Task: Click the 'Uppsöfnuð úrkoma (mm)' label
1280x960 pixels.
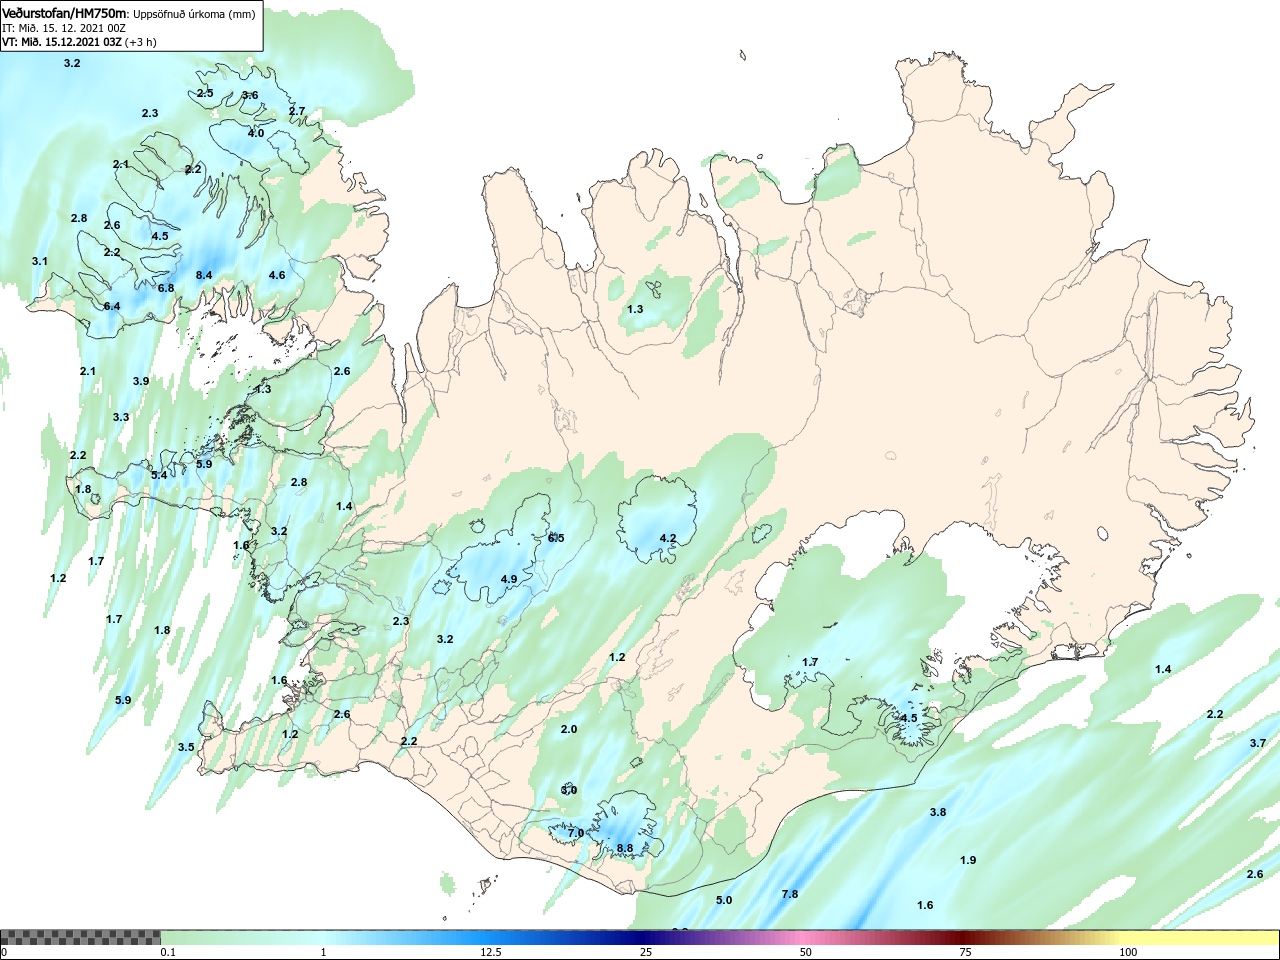Action: click(194, 14)
